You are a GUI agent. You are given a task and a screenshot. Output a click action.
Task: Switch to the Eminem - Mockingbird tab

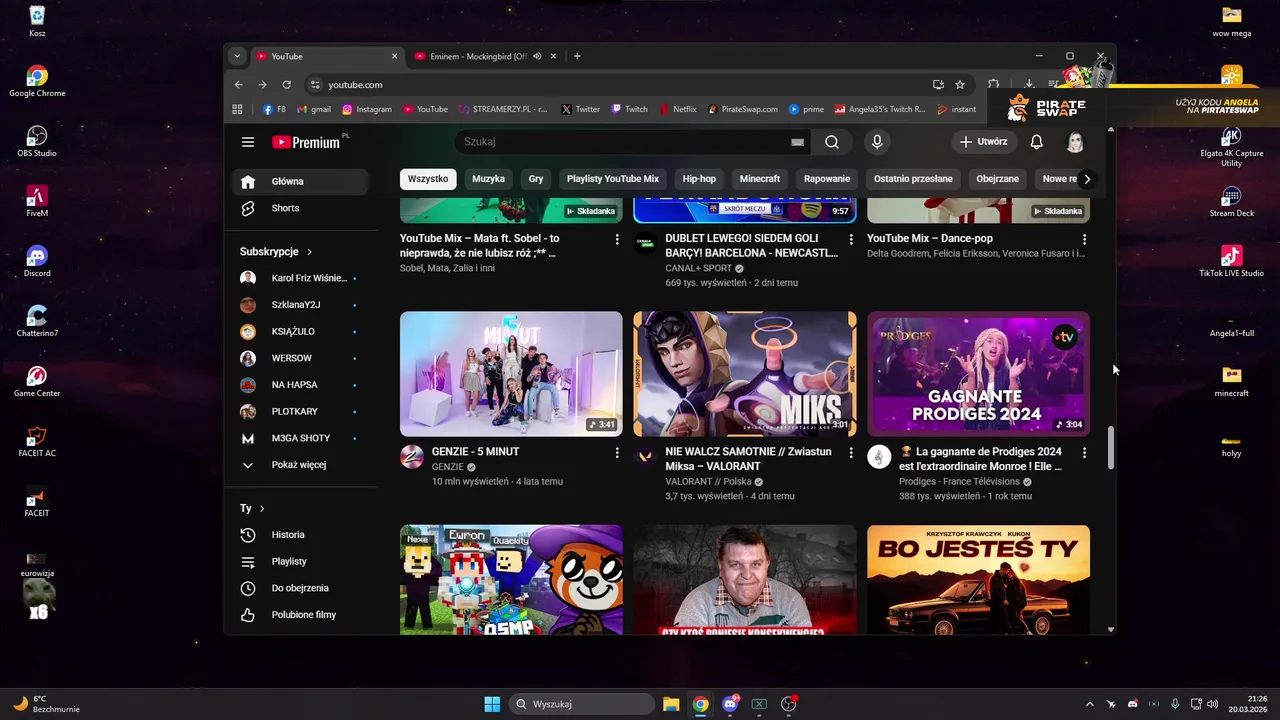[x=480, y=56]
